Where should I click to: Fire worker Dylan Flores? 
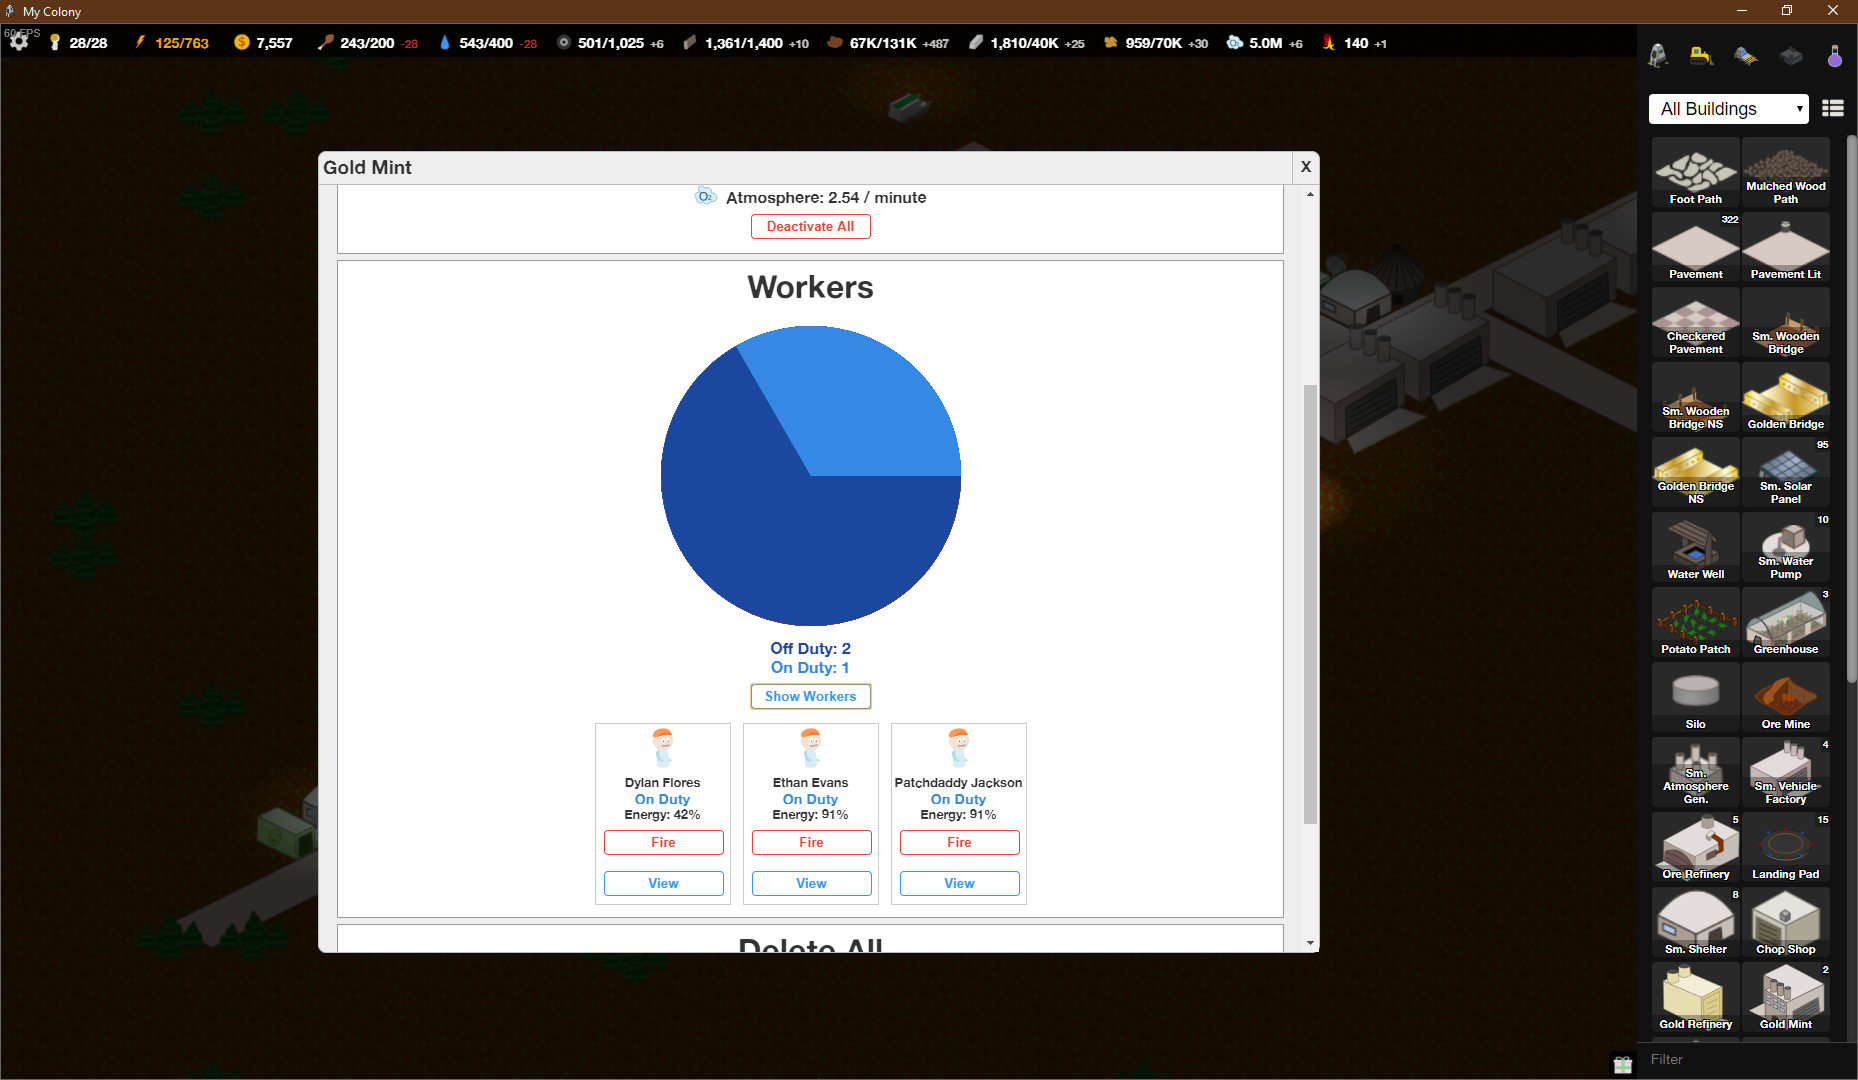point(664,842)
